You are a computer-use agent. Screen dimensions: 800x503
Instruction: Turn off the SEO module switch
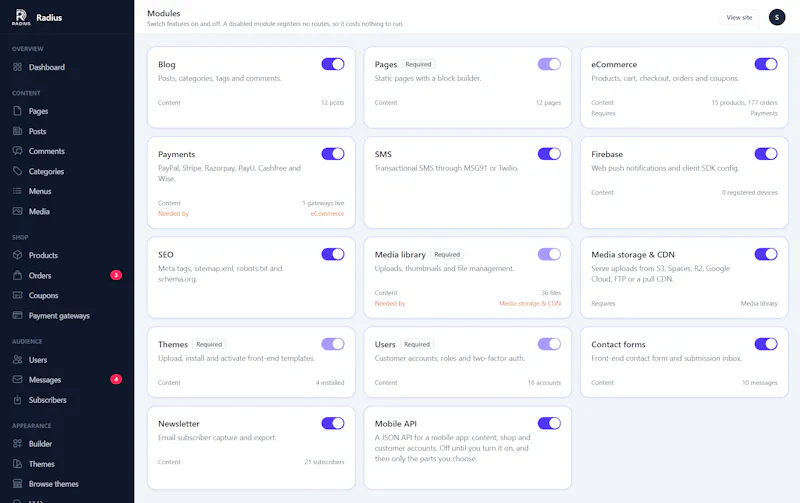[x=333, y=255]
